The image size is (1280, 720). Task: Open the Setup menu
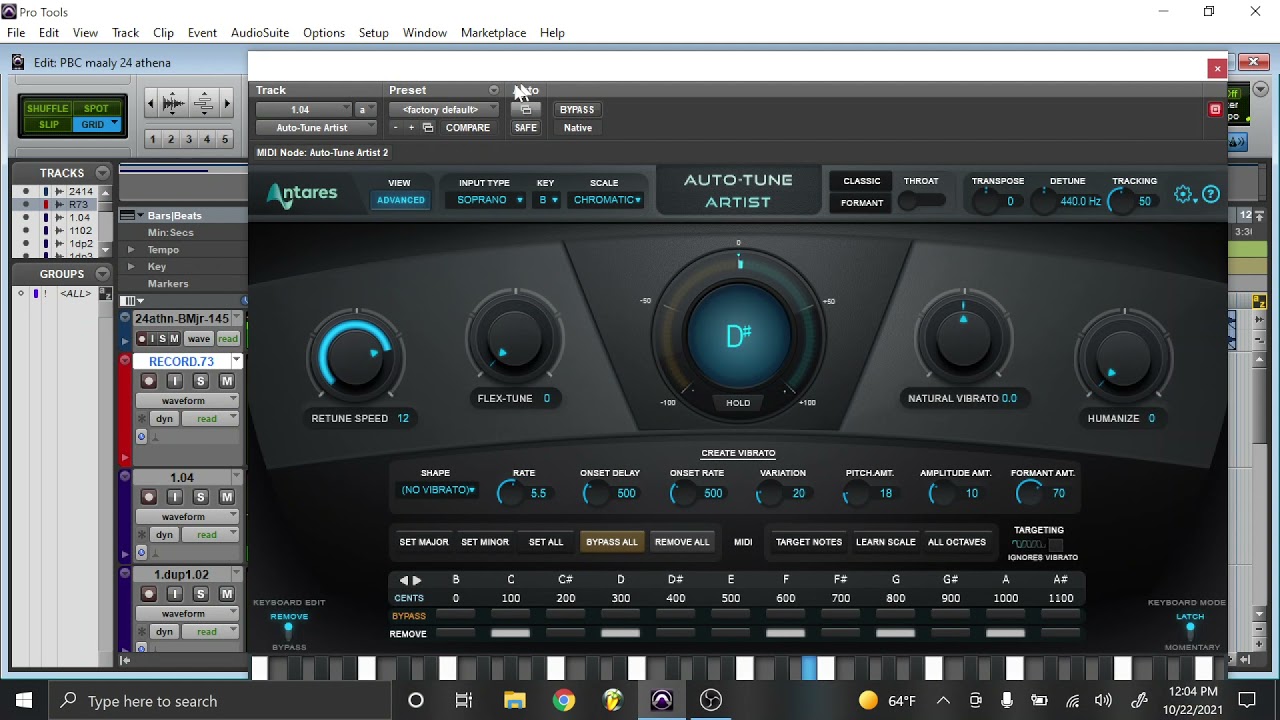373,33
